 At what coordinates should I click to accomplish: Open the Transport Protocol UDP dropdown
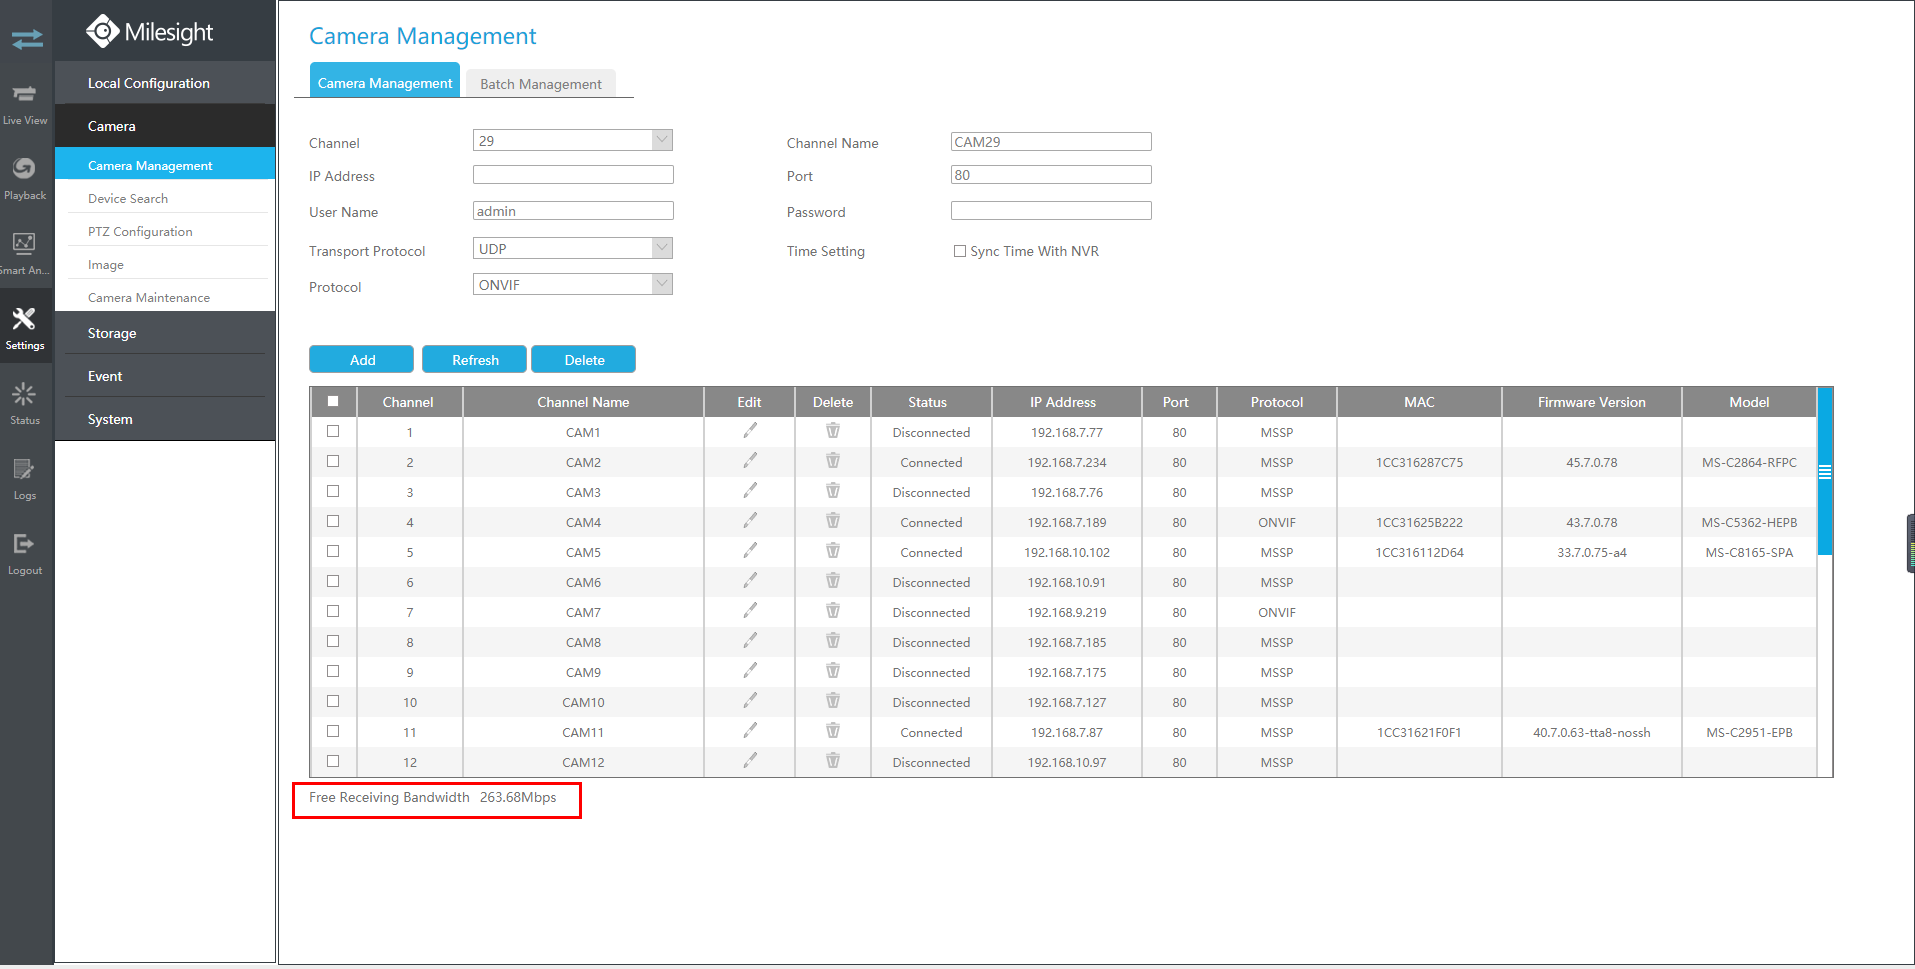point(573,249)
